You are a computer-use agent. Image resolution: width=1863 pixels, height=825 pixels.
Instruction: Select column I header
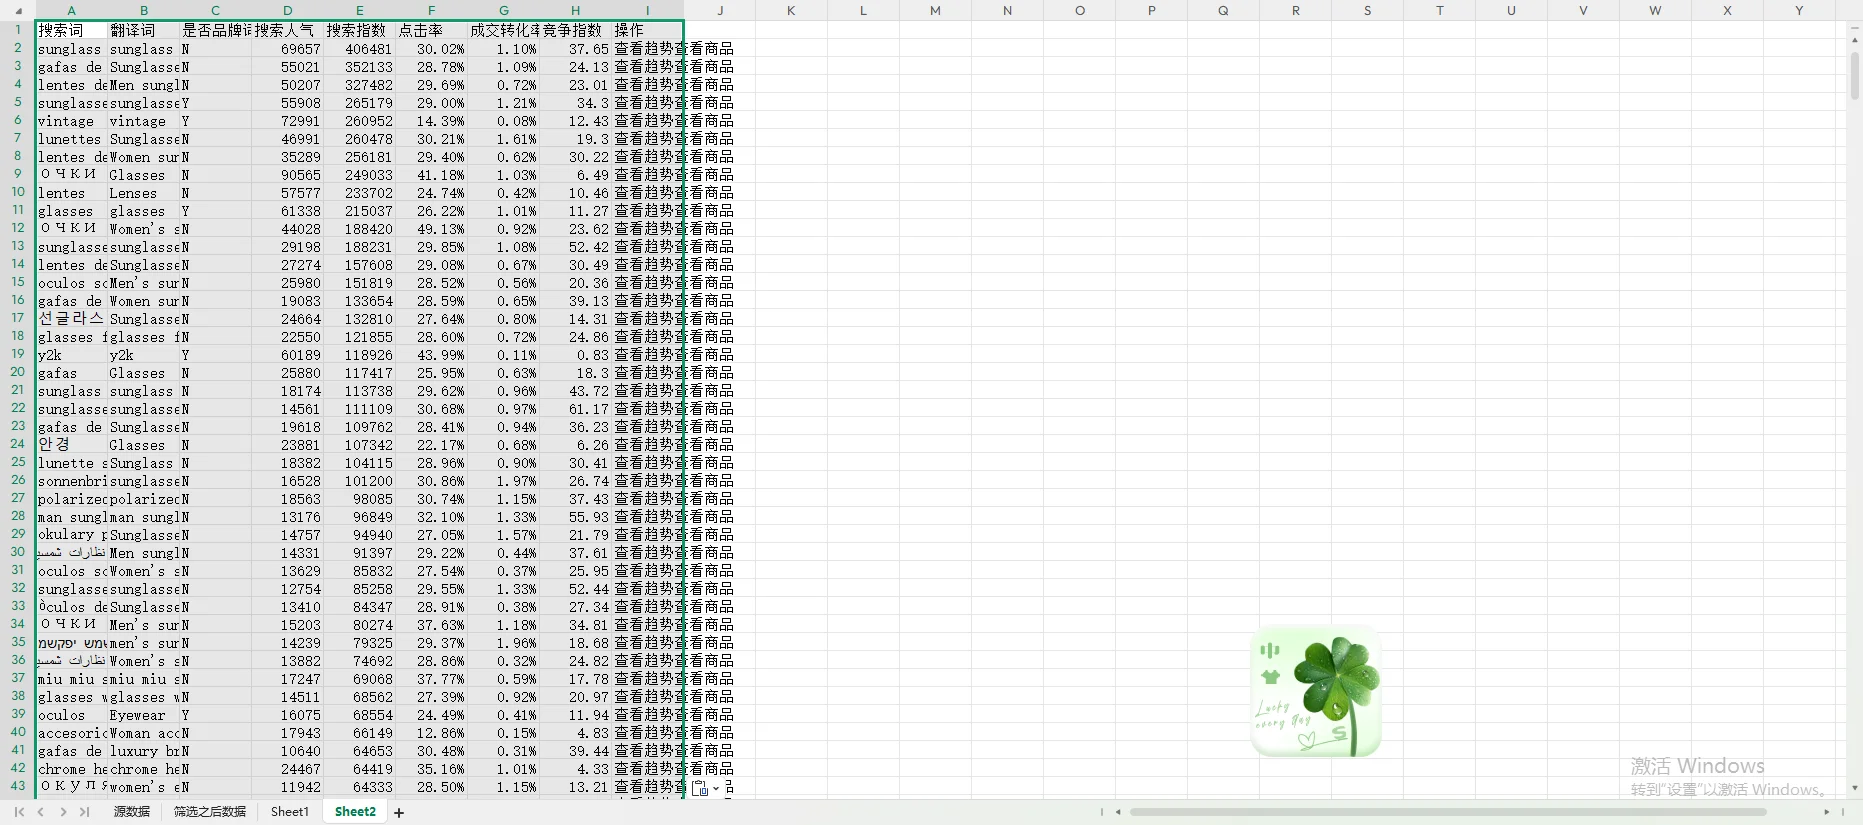click(x=647, y=11)
